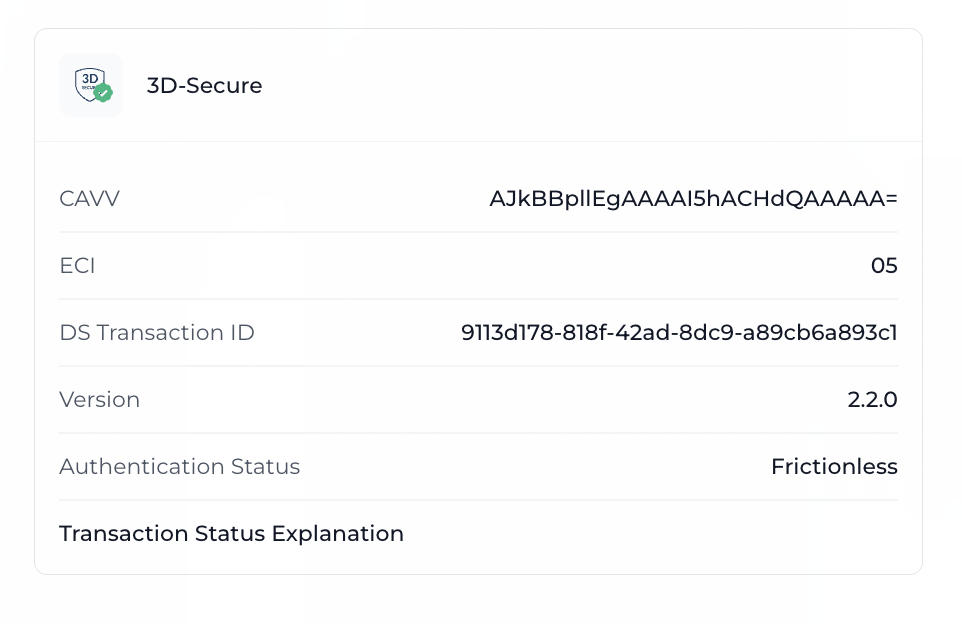This screenshot has width=962, height=624.
Task: Click the divider below the CAVV row
Action: click(479, 232)
